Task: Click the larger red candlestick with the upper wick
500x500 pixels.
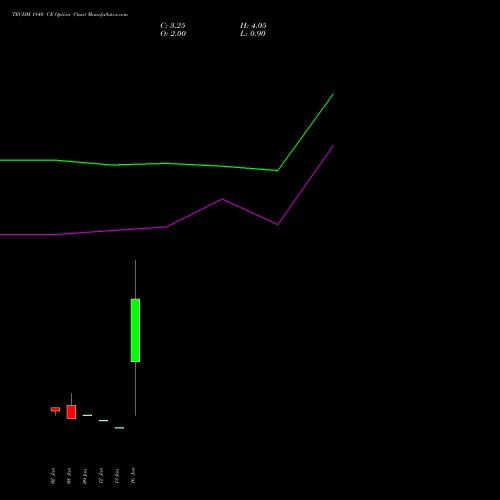Action: coord(71,412)
